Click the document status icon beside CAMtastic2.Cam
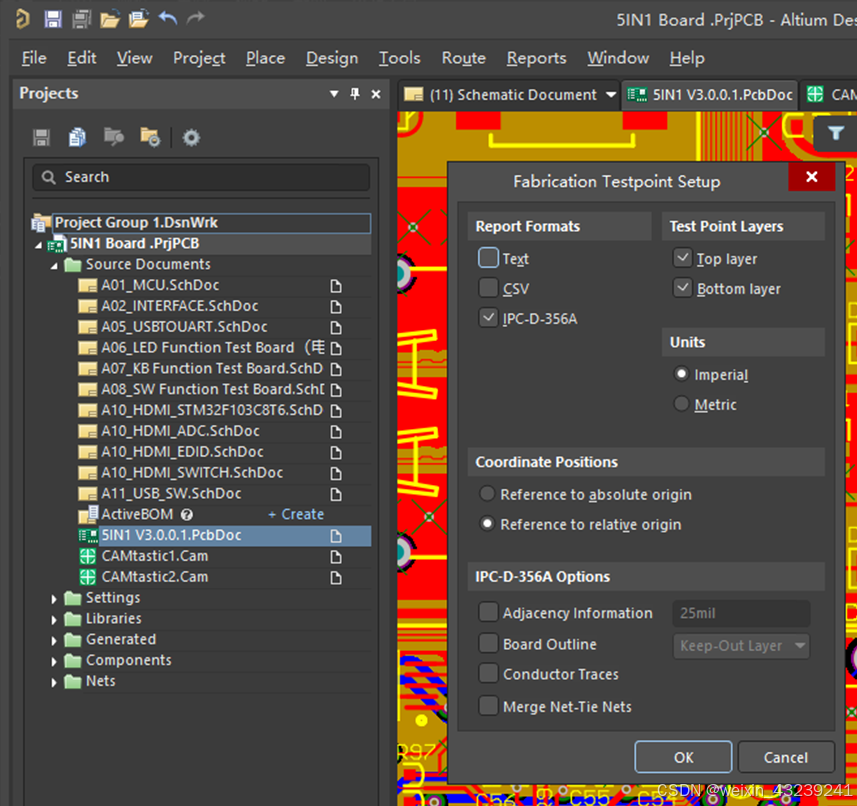This screenshot has height=806, width=857. coord(336,578)
